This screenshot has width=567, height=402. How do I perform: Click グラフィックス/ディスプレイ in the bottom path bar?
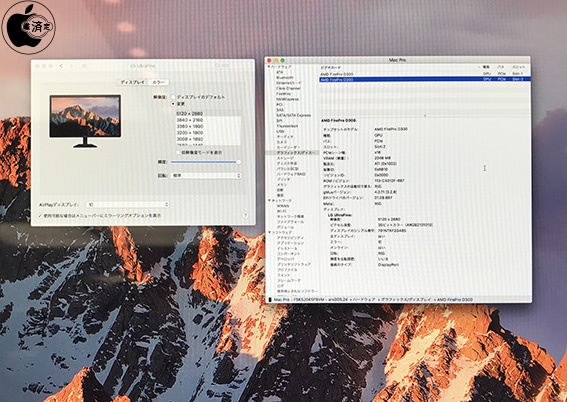(406, 300)
